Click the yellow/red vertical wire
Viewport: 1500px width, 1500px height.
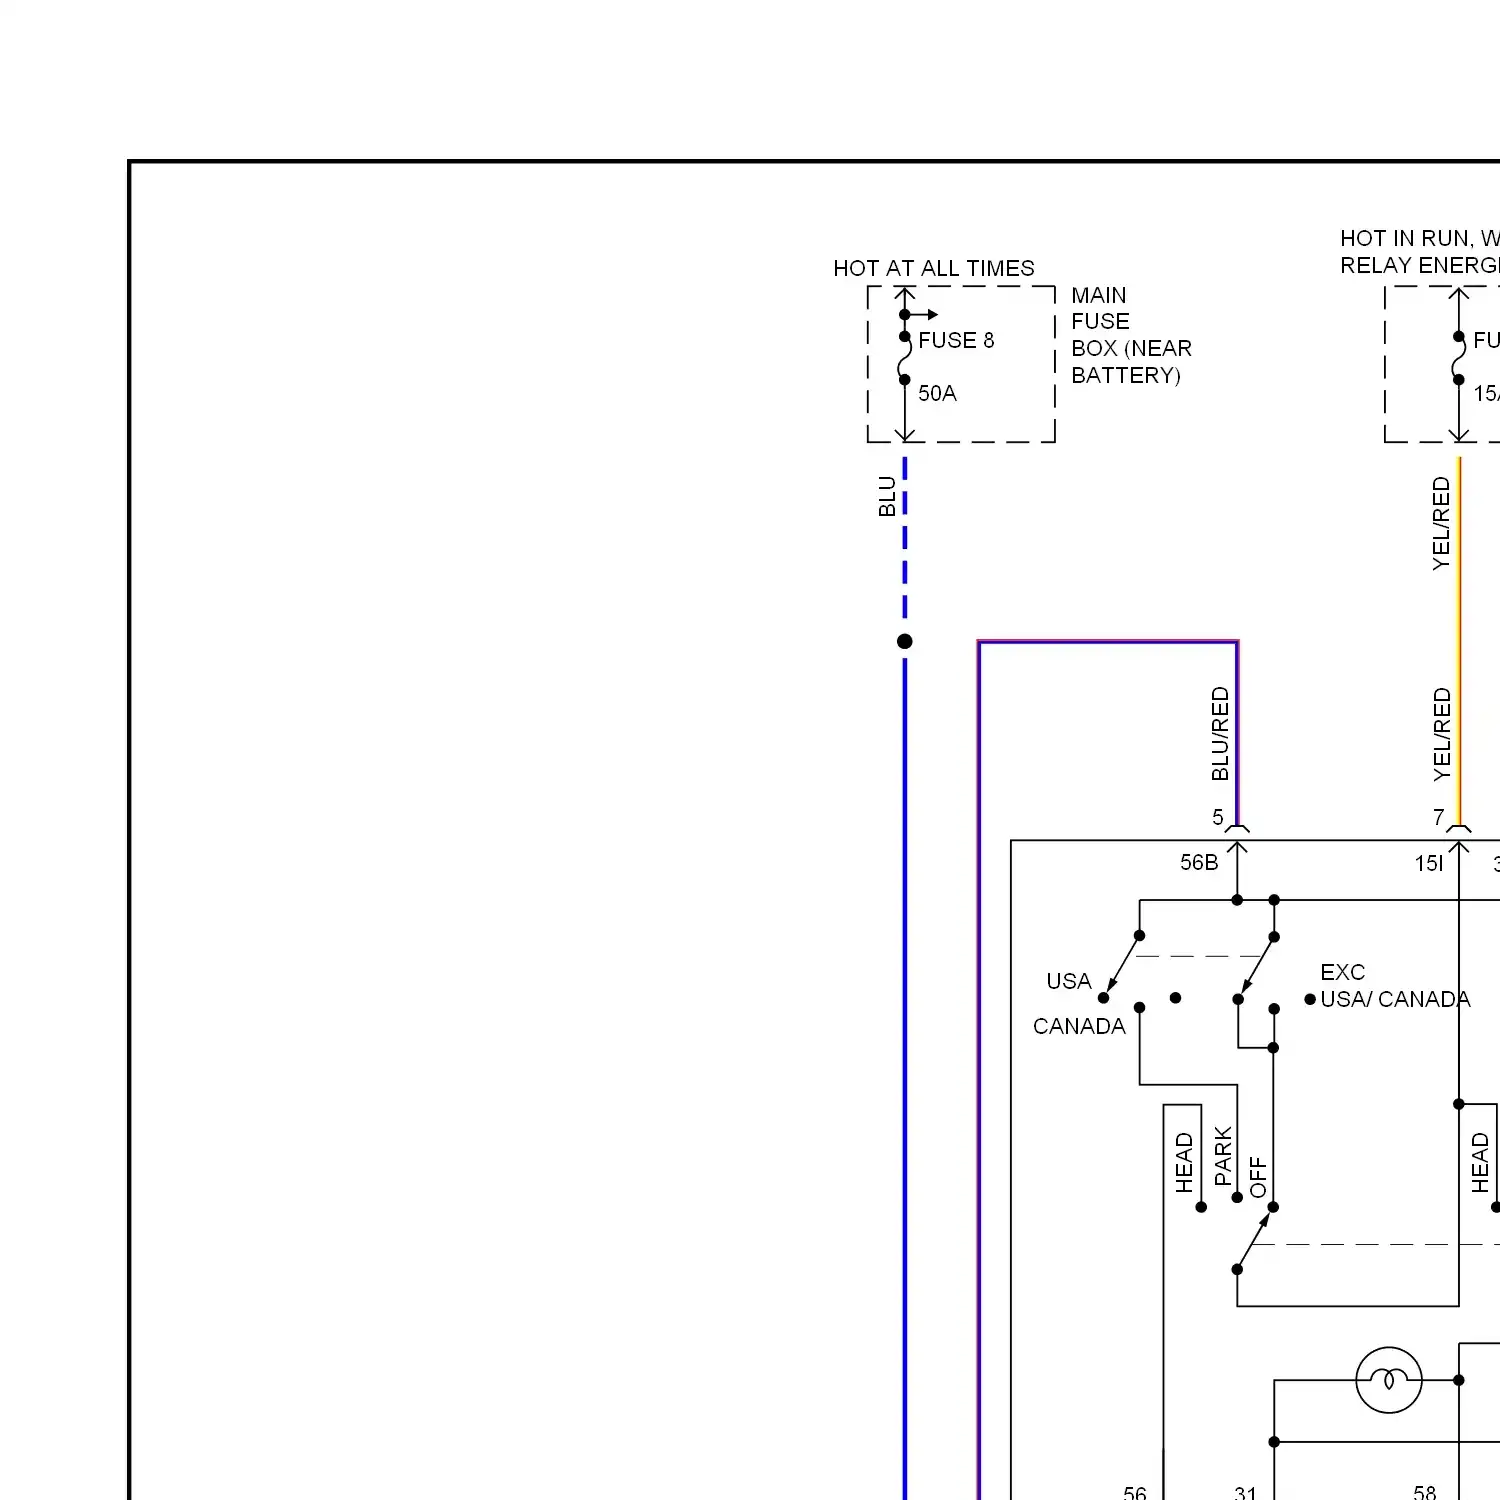[x=1459, y=640]
